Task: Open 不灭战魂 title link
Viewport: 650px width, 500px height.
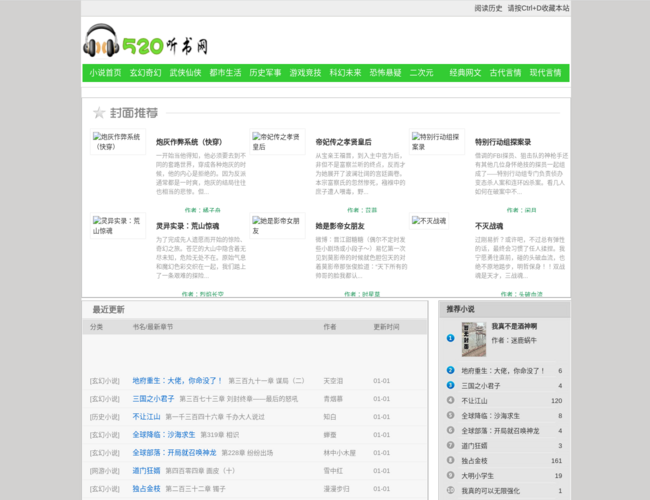Action: pos(489,226)
